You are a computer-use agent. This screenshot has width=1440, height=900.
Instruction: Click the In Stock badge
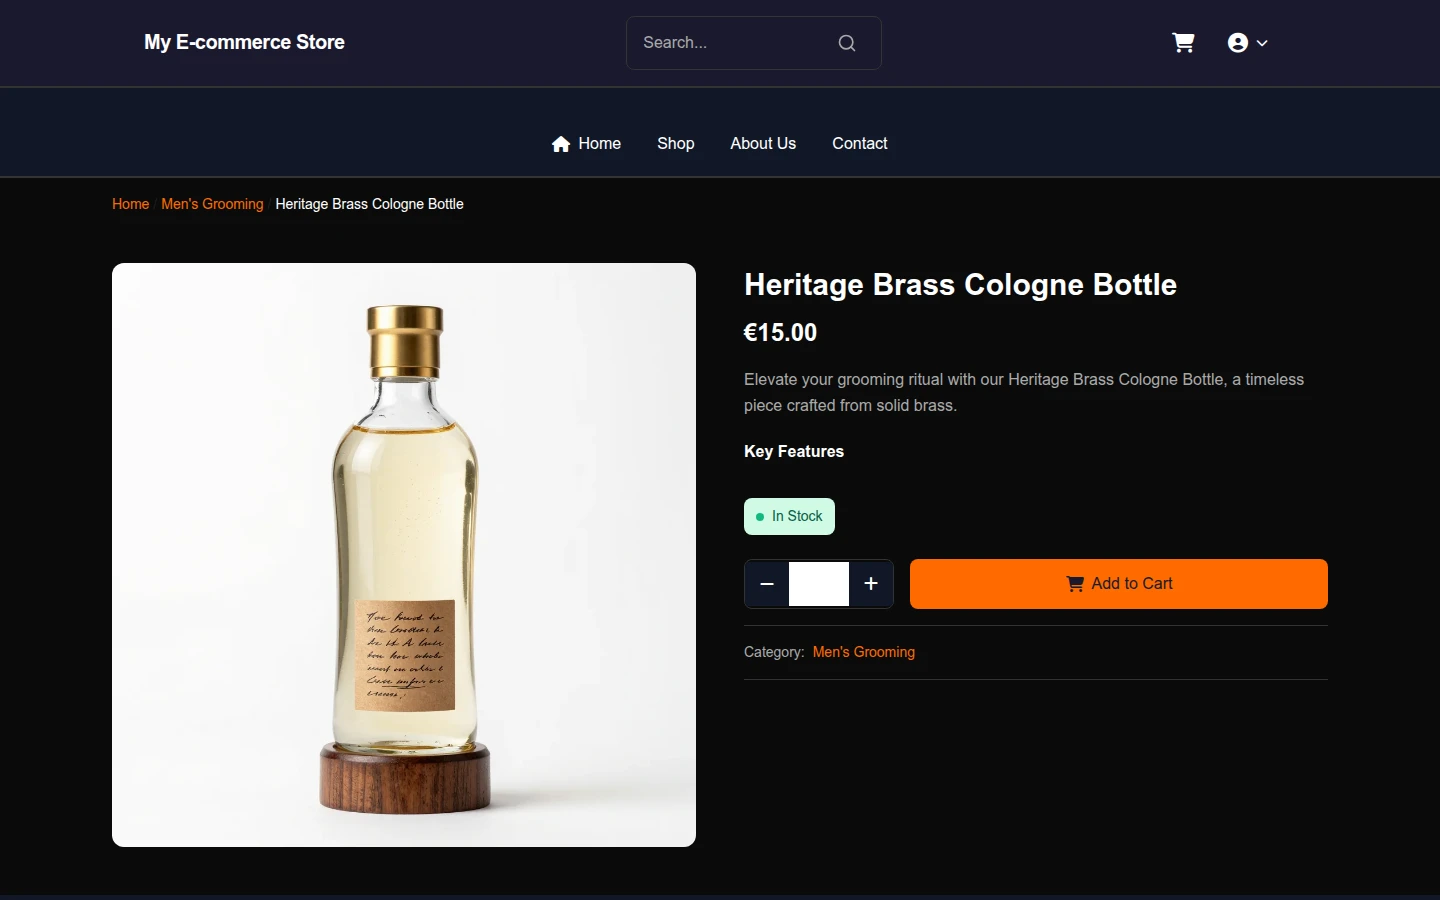tap(789, 517)
